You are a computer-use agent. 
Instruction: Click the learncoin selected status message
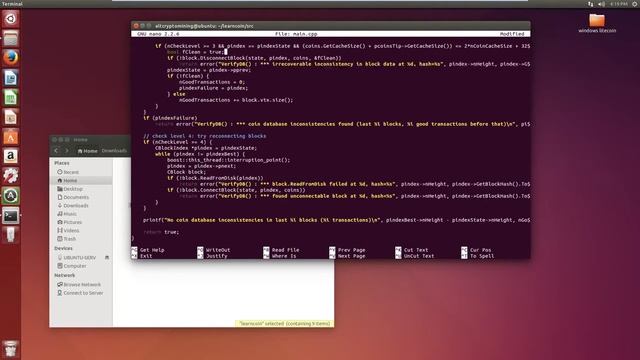click(284, 323)
